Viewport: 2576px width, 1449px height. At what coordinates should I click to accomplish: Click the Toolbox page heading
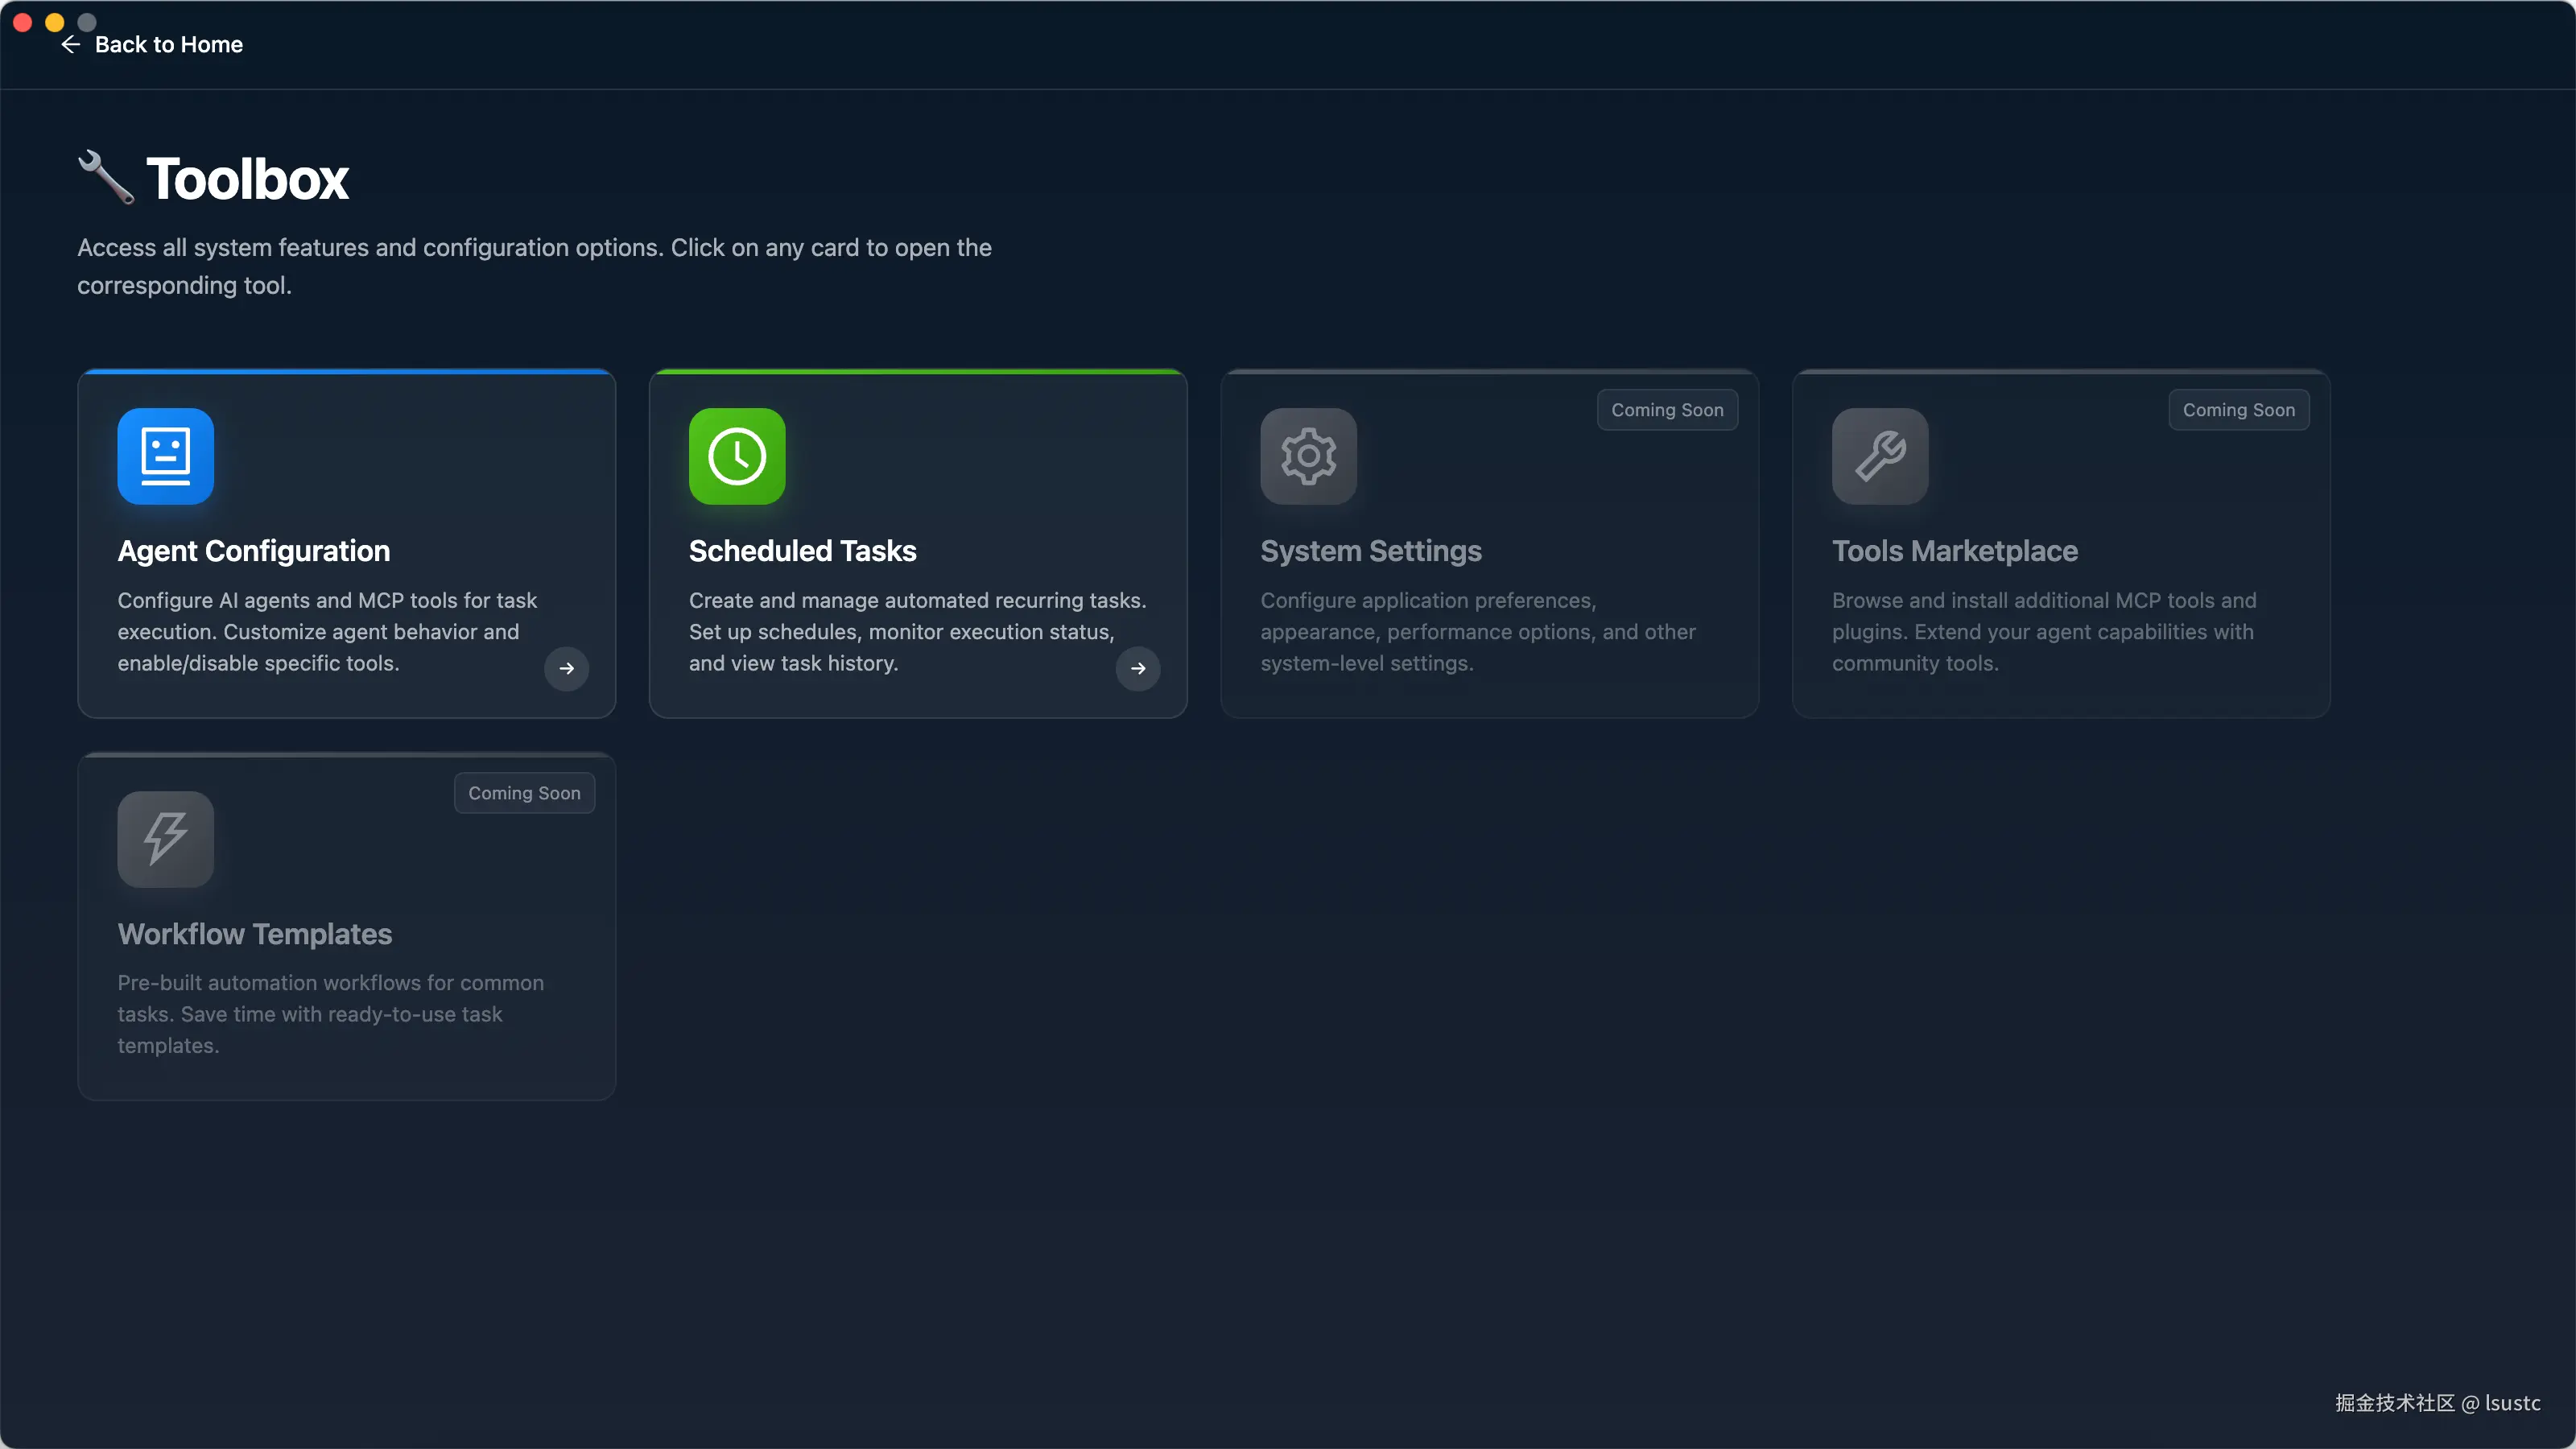(247, 179)
